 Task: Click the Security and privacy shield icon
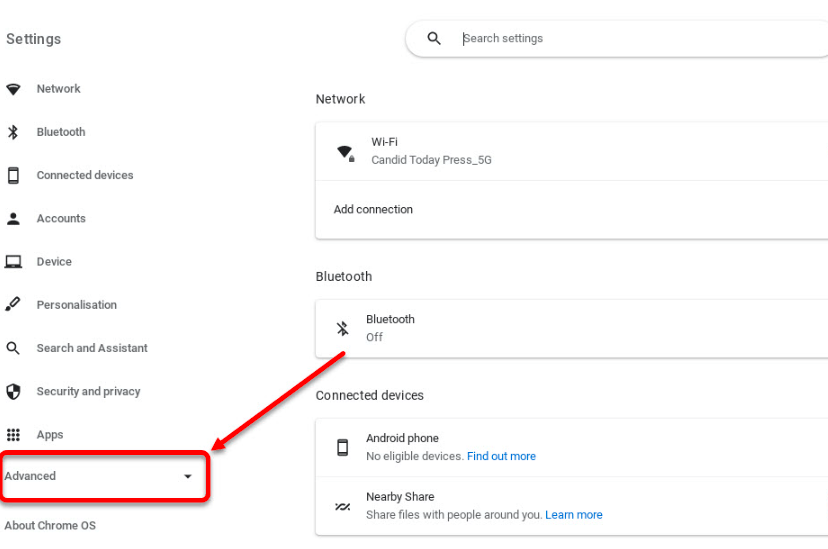13,392
